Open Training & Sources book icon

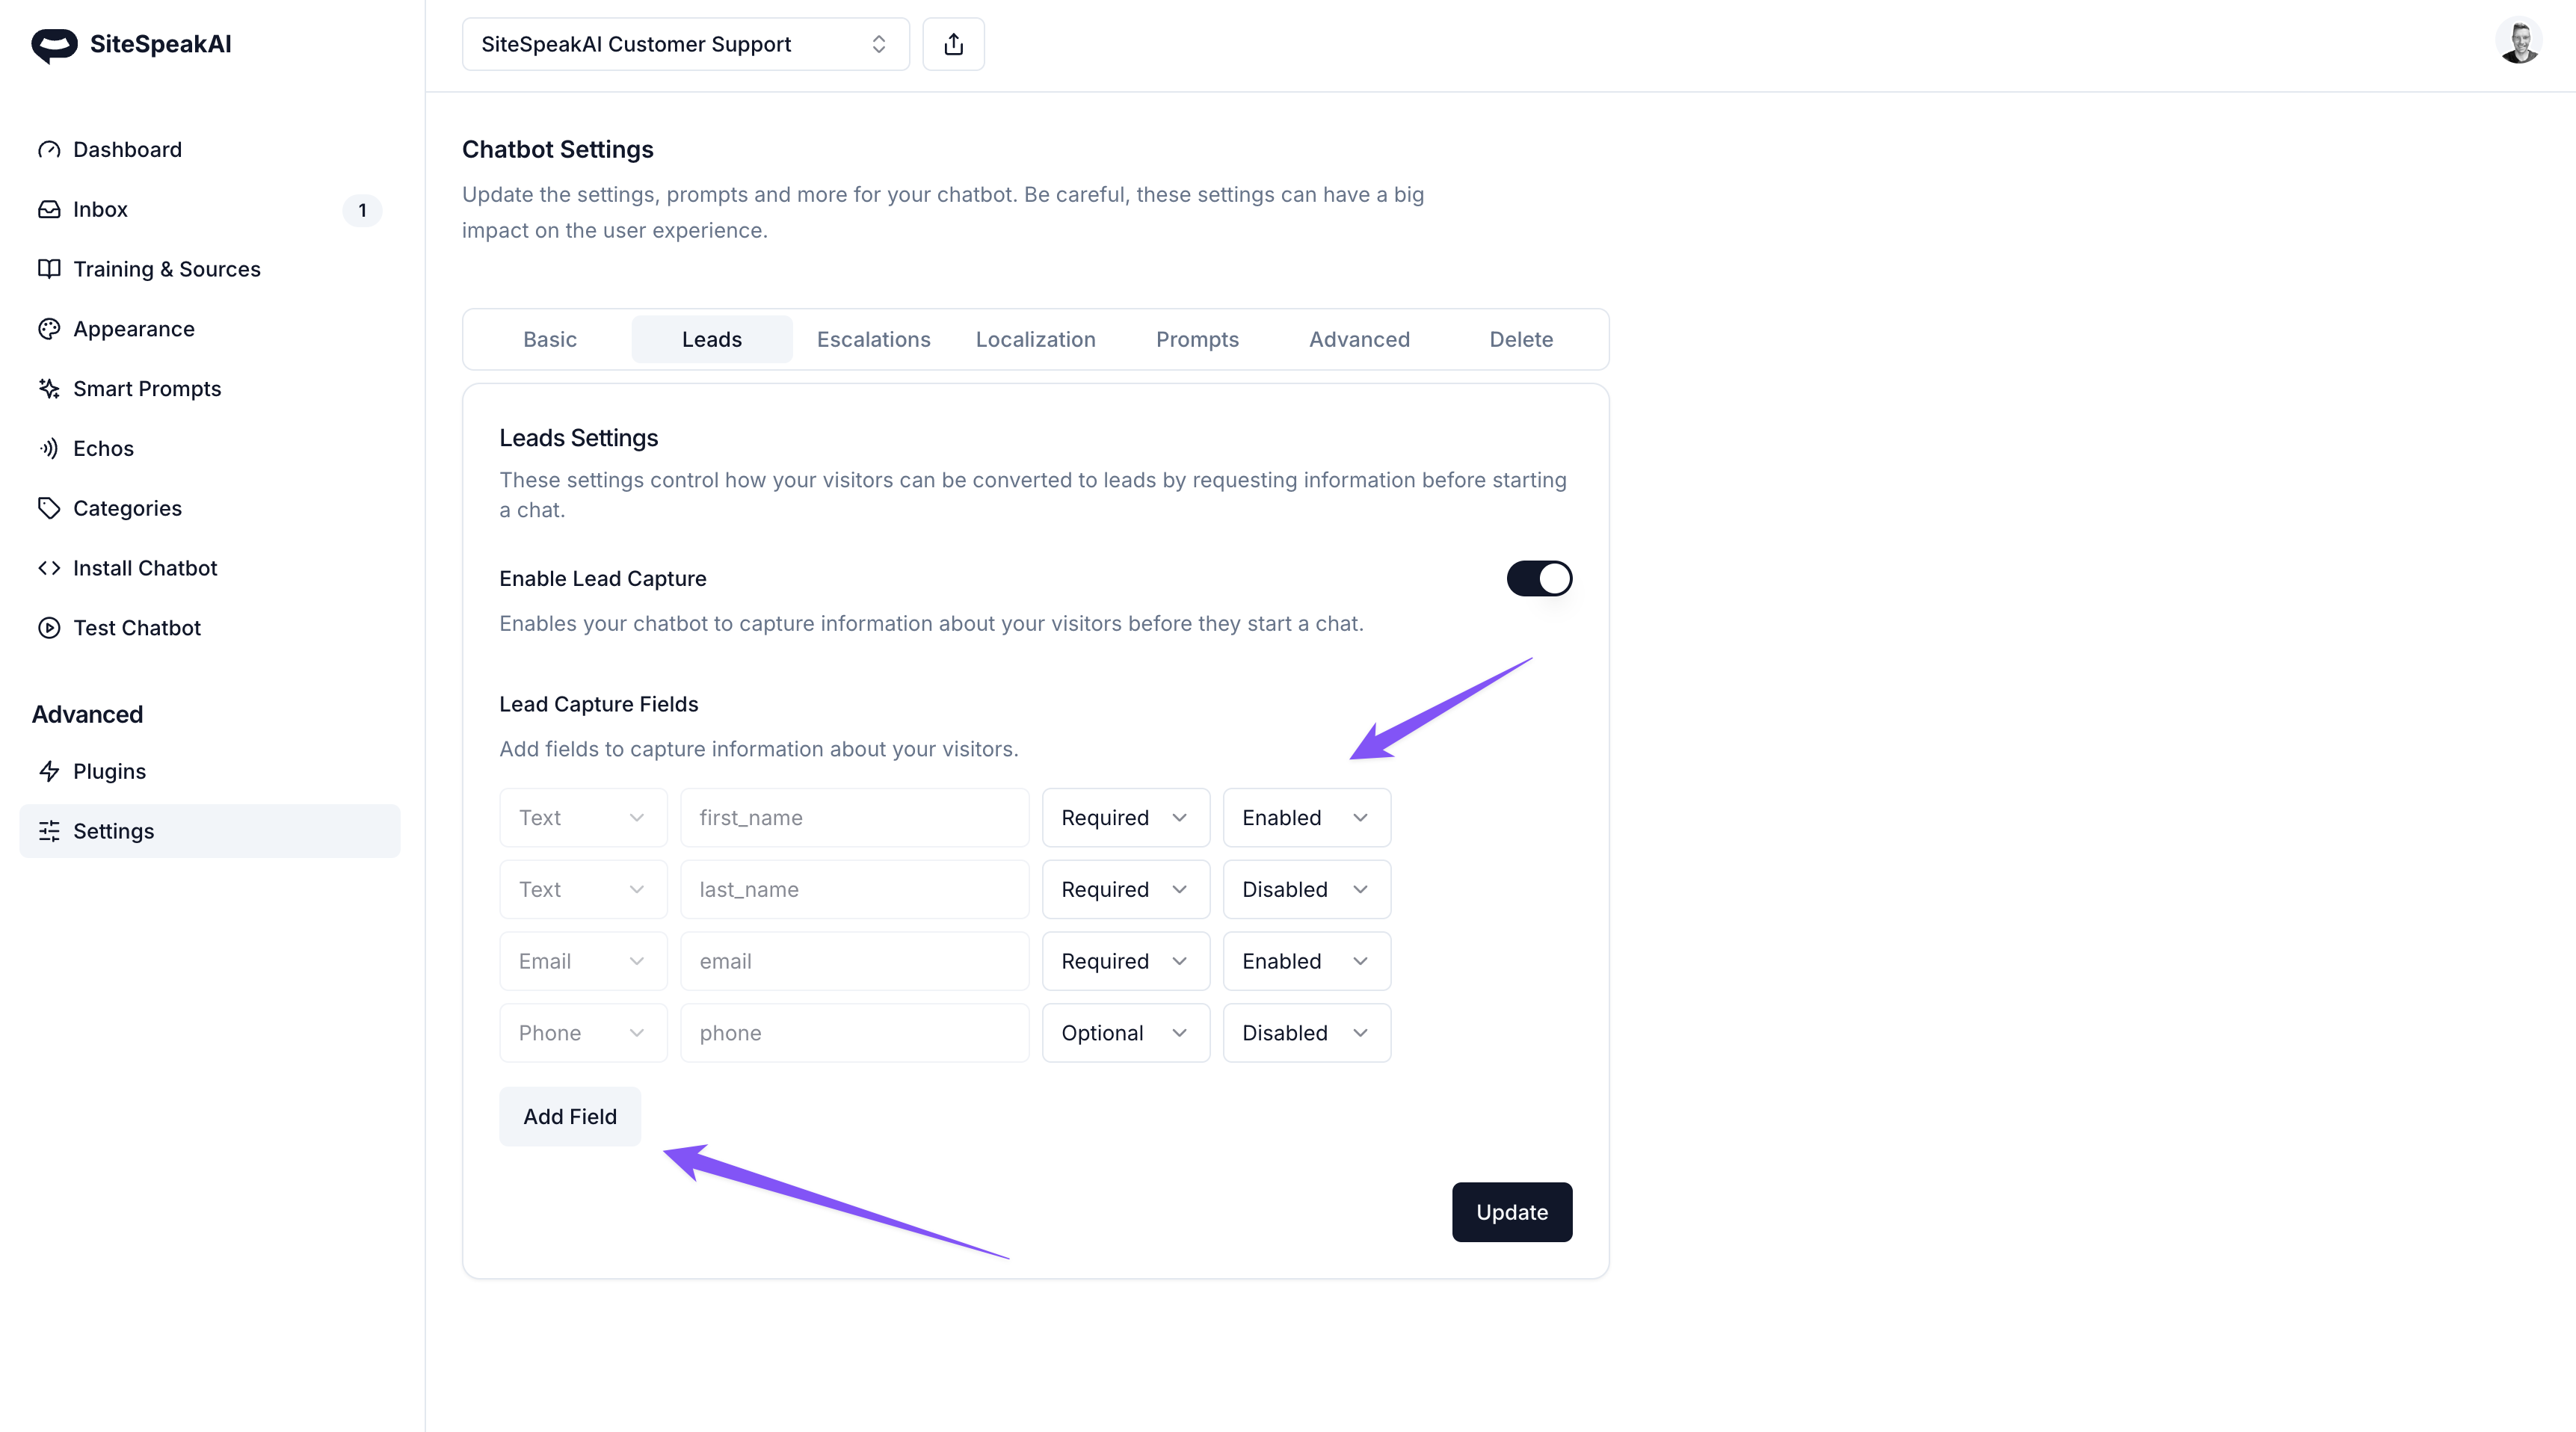pos(49,269)
